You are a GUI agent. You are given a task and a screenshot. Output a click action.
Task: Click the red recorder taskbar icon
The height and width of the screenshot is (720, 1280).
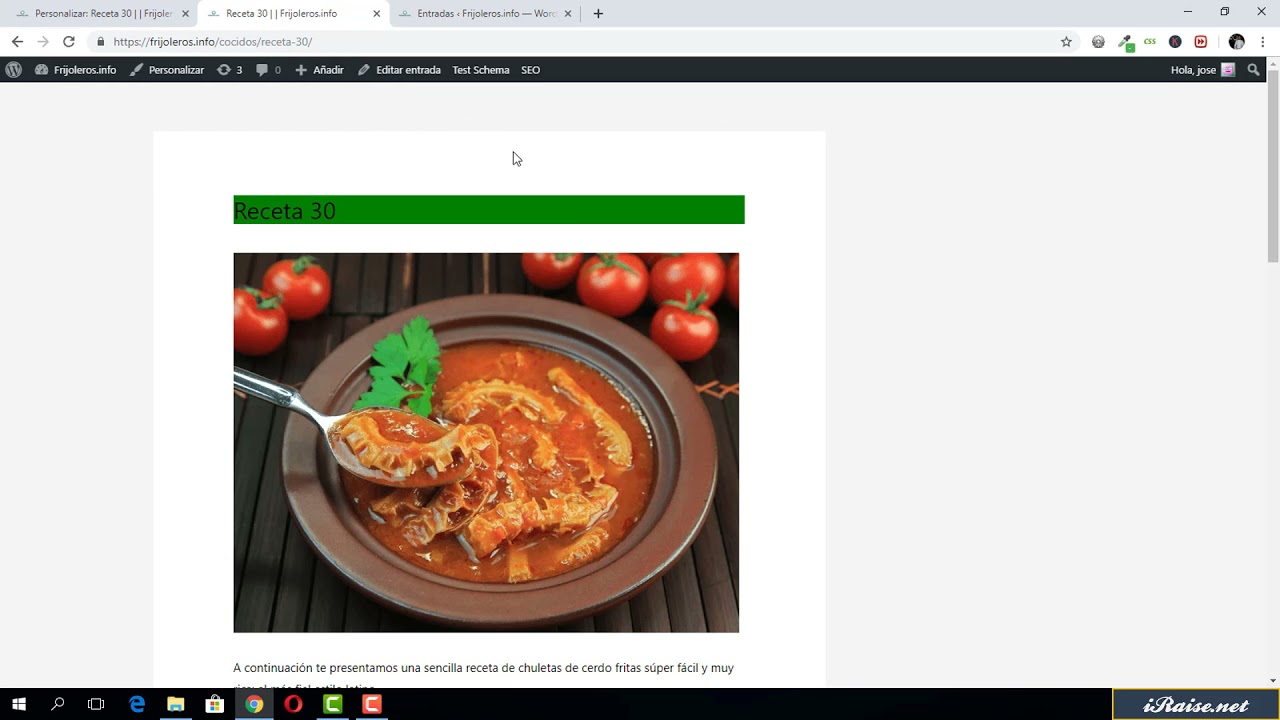(372, 704)
